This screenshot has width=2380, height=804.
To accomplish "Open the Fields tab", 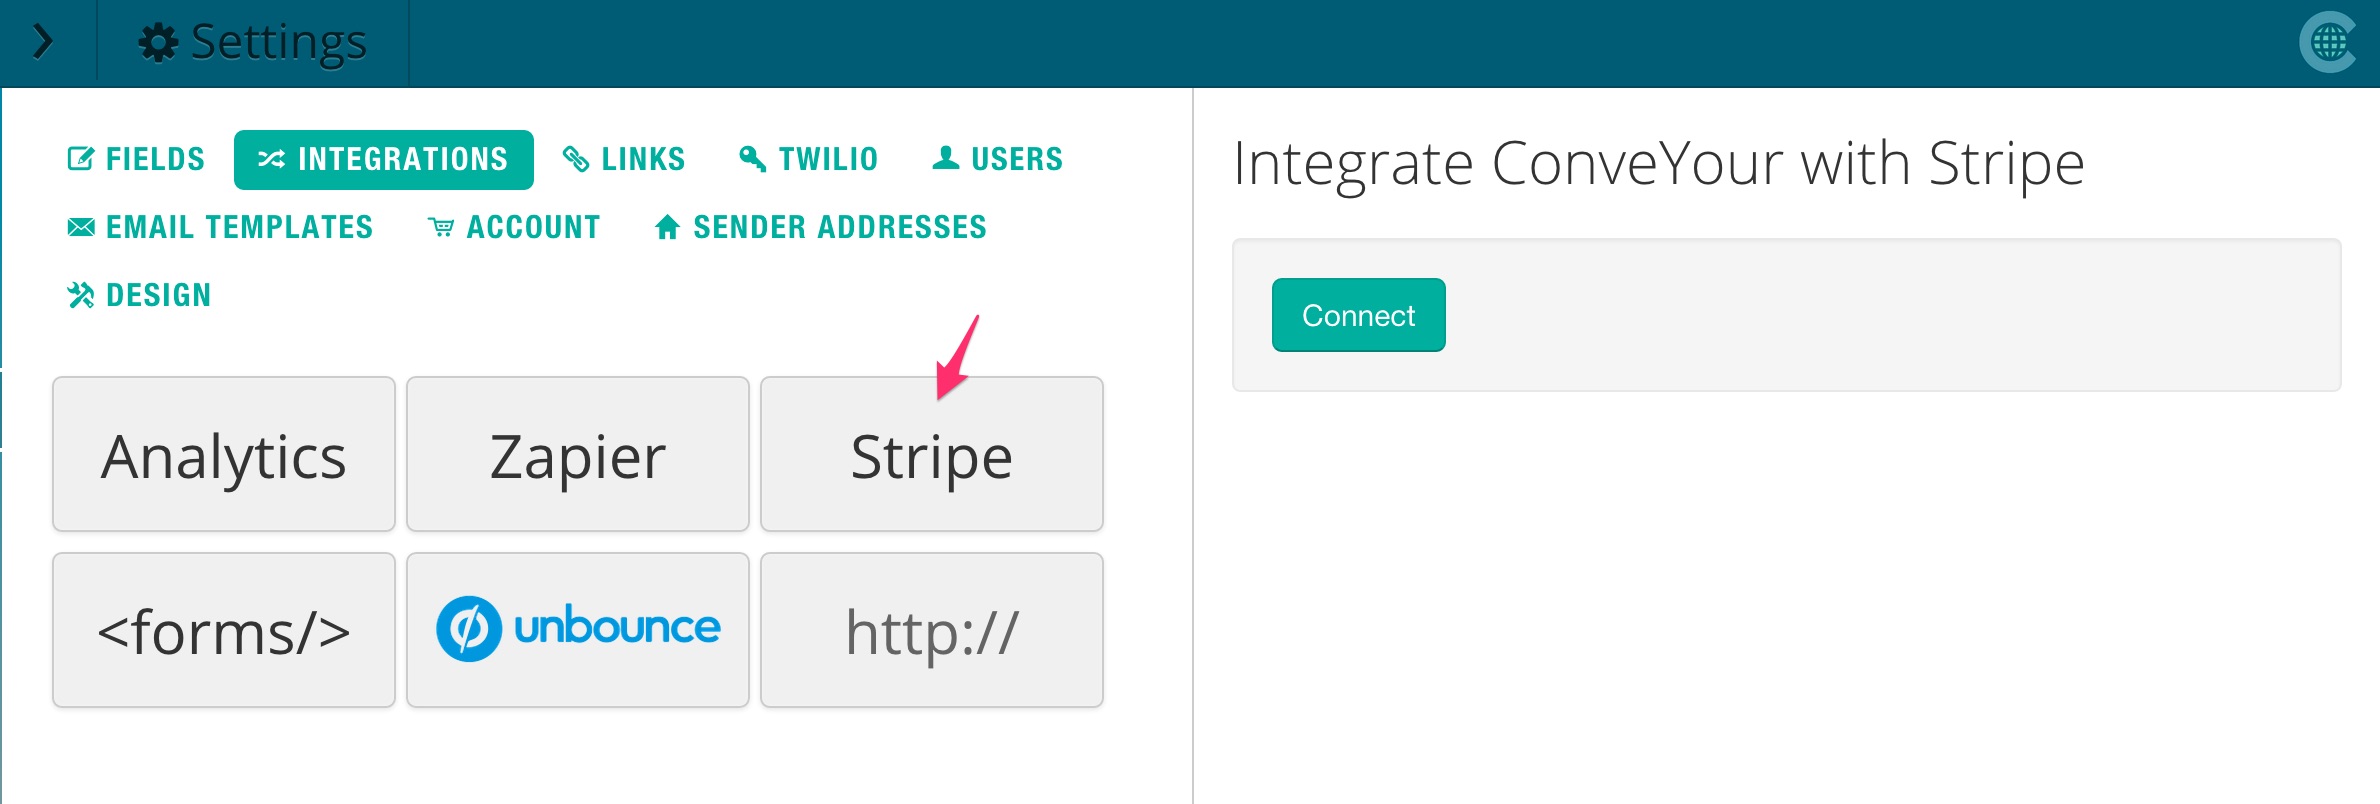I will pos(136,159).
